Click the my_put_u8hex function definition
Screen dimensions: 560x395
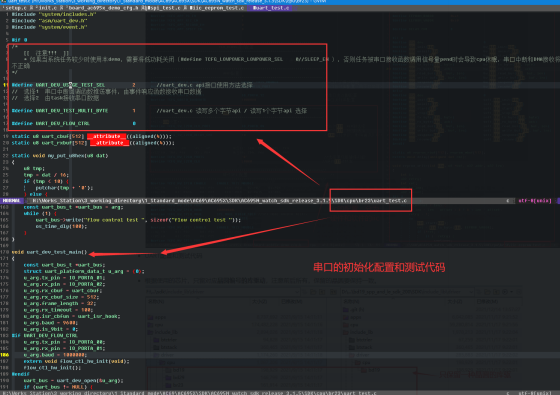(60, 156)
